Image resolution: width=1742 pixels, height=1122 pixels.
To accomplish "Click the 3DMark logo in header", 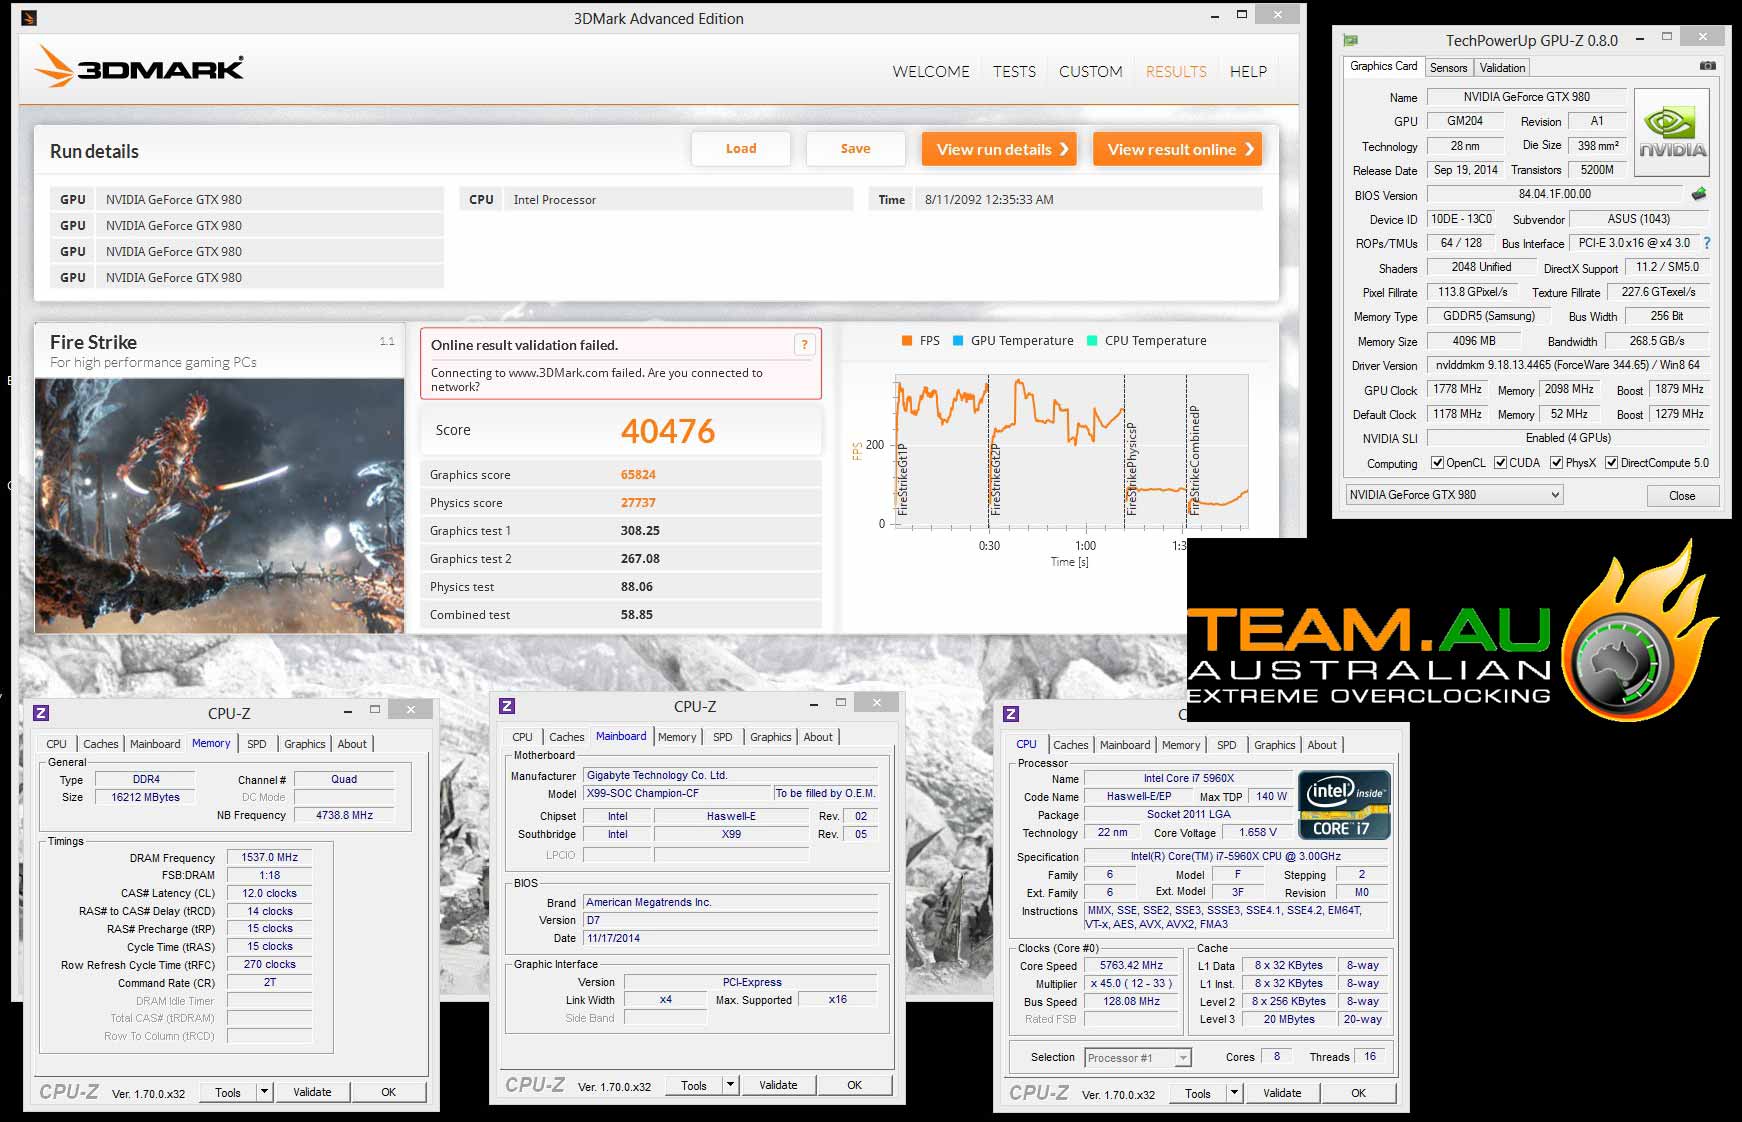I will [139, 66].
